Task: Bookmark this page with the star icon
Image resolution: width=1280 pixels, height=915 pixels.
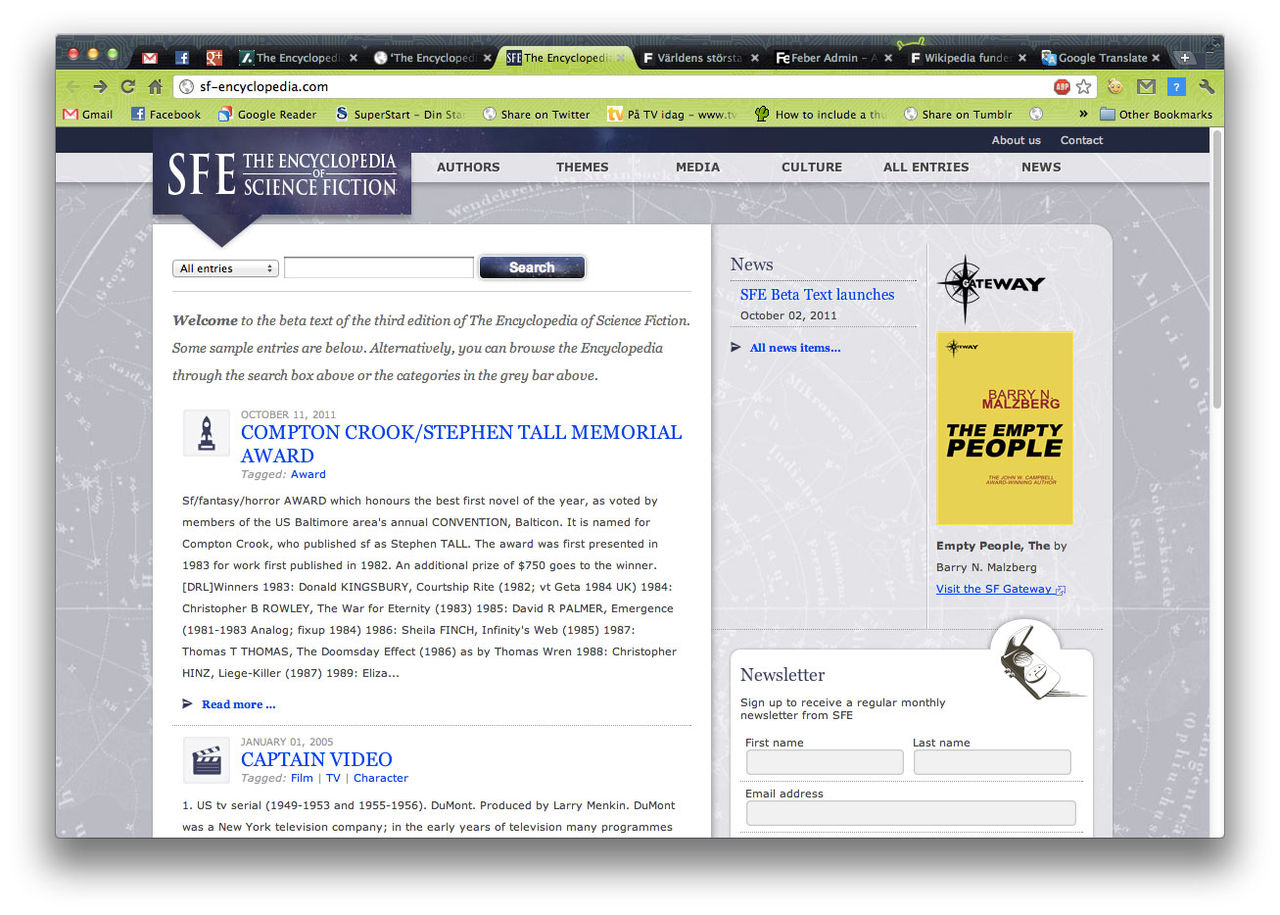Action: [1084, 87]
